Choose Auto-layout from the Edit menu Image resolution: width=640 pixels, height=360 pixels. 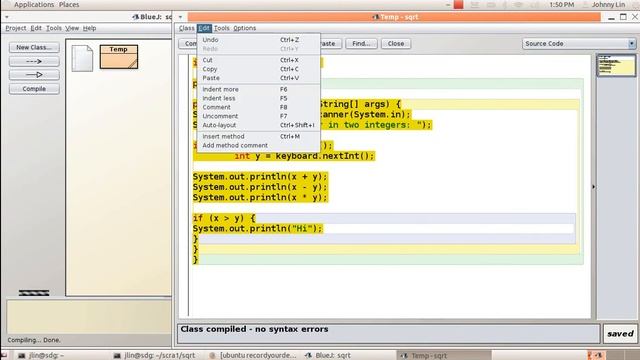tap(258, 125)
